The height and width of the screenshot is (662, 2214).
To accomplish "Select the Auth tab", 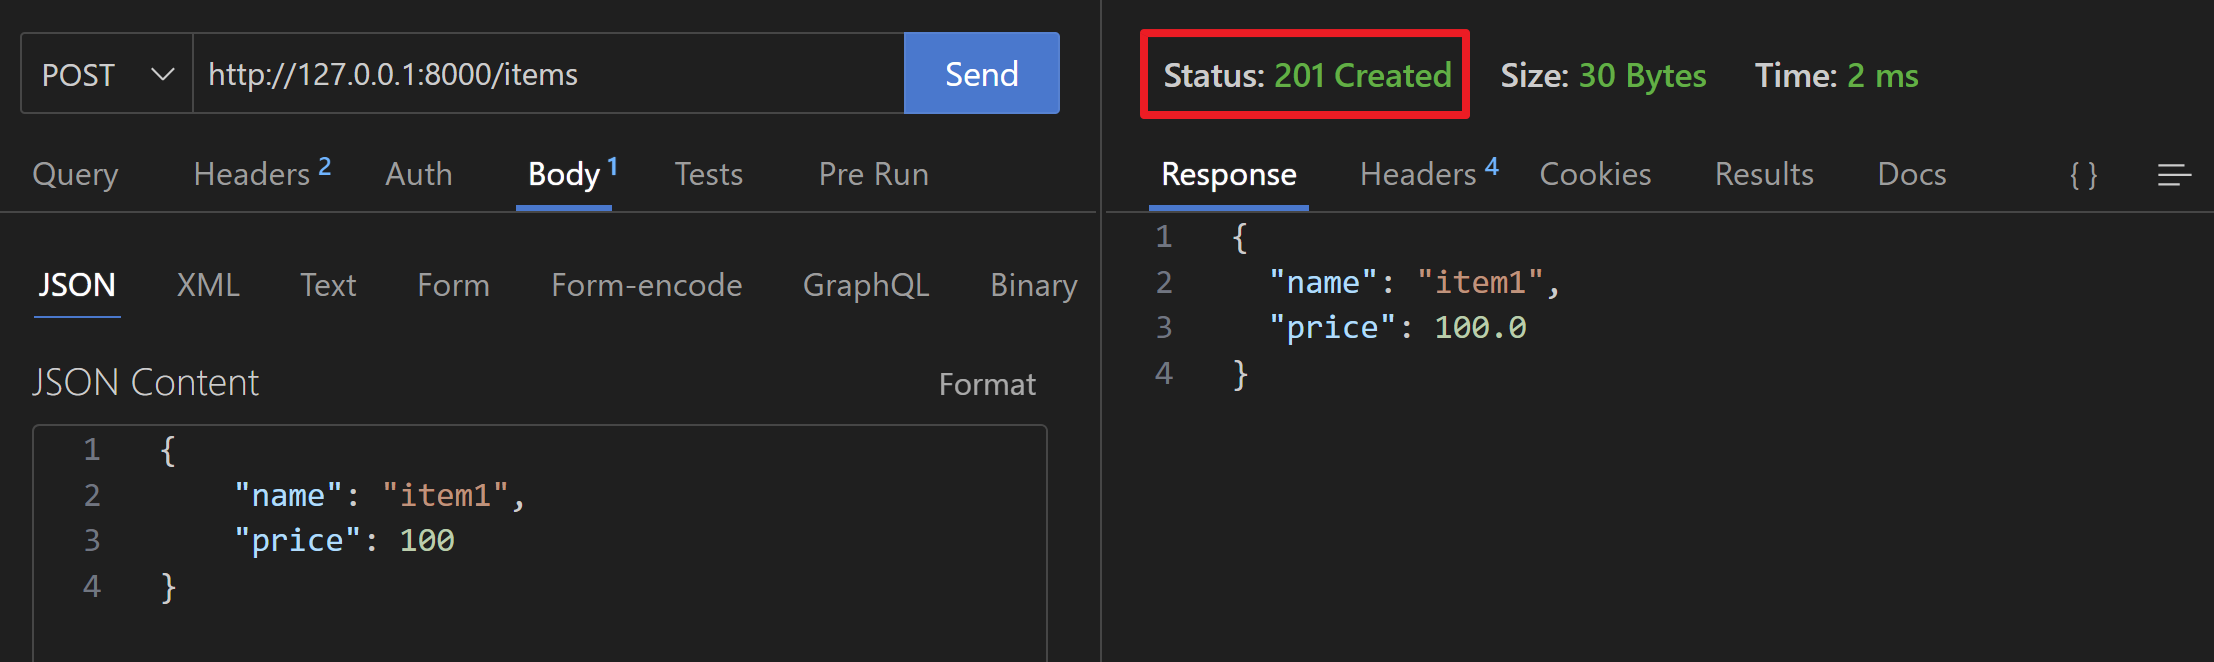I will tap(419, 174).
